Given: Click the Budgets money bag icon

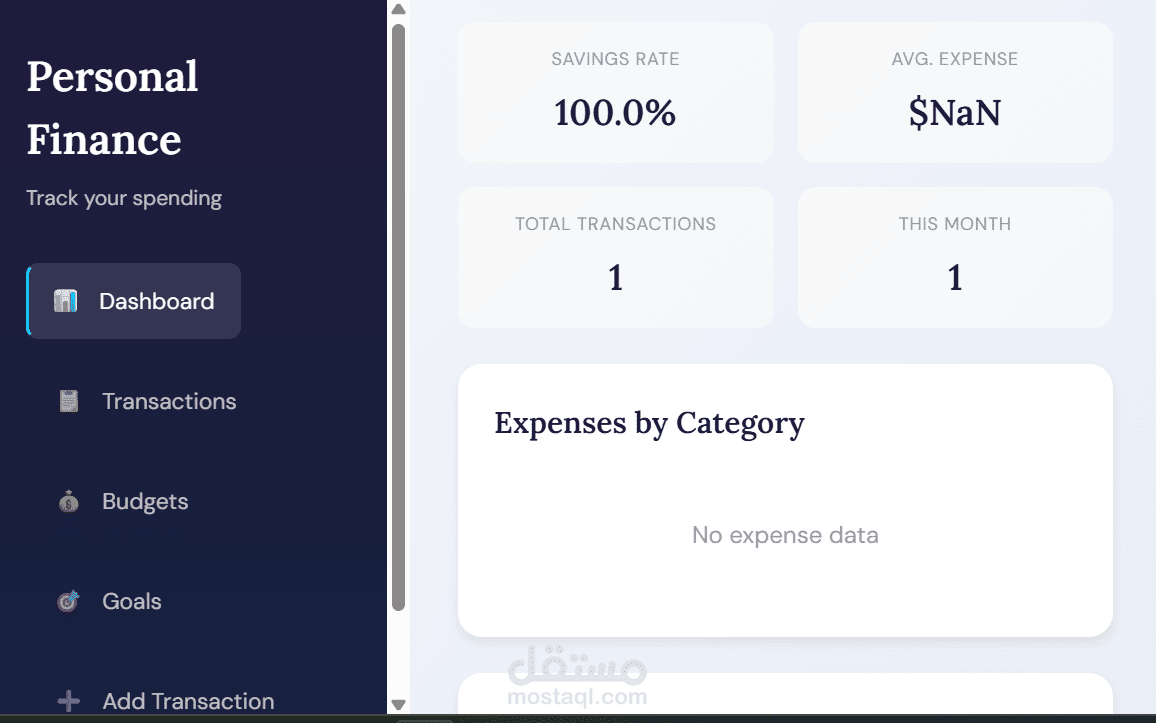Looking at the screenshot, I should [69, 501].
